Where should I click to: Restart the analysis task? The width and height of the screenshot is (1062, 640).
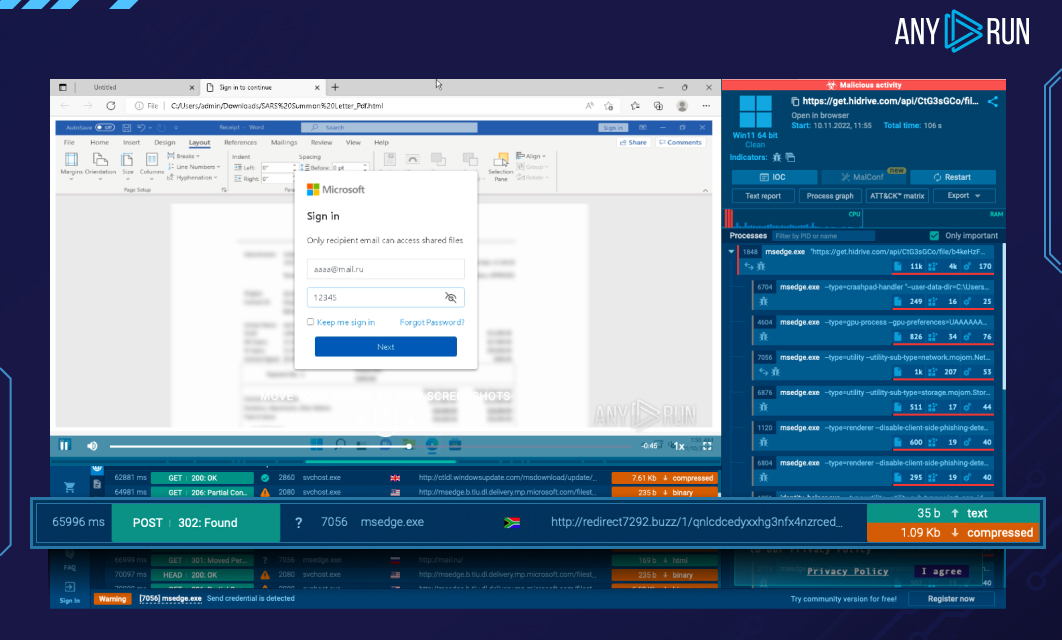[952, 177]
